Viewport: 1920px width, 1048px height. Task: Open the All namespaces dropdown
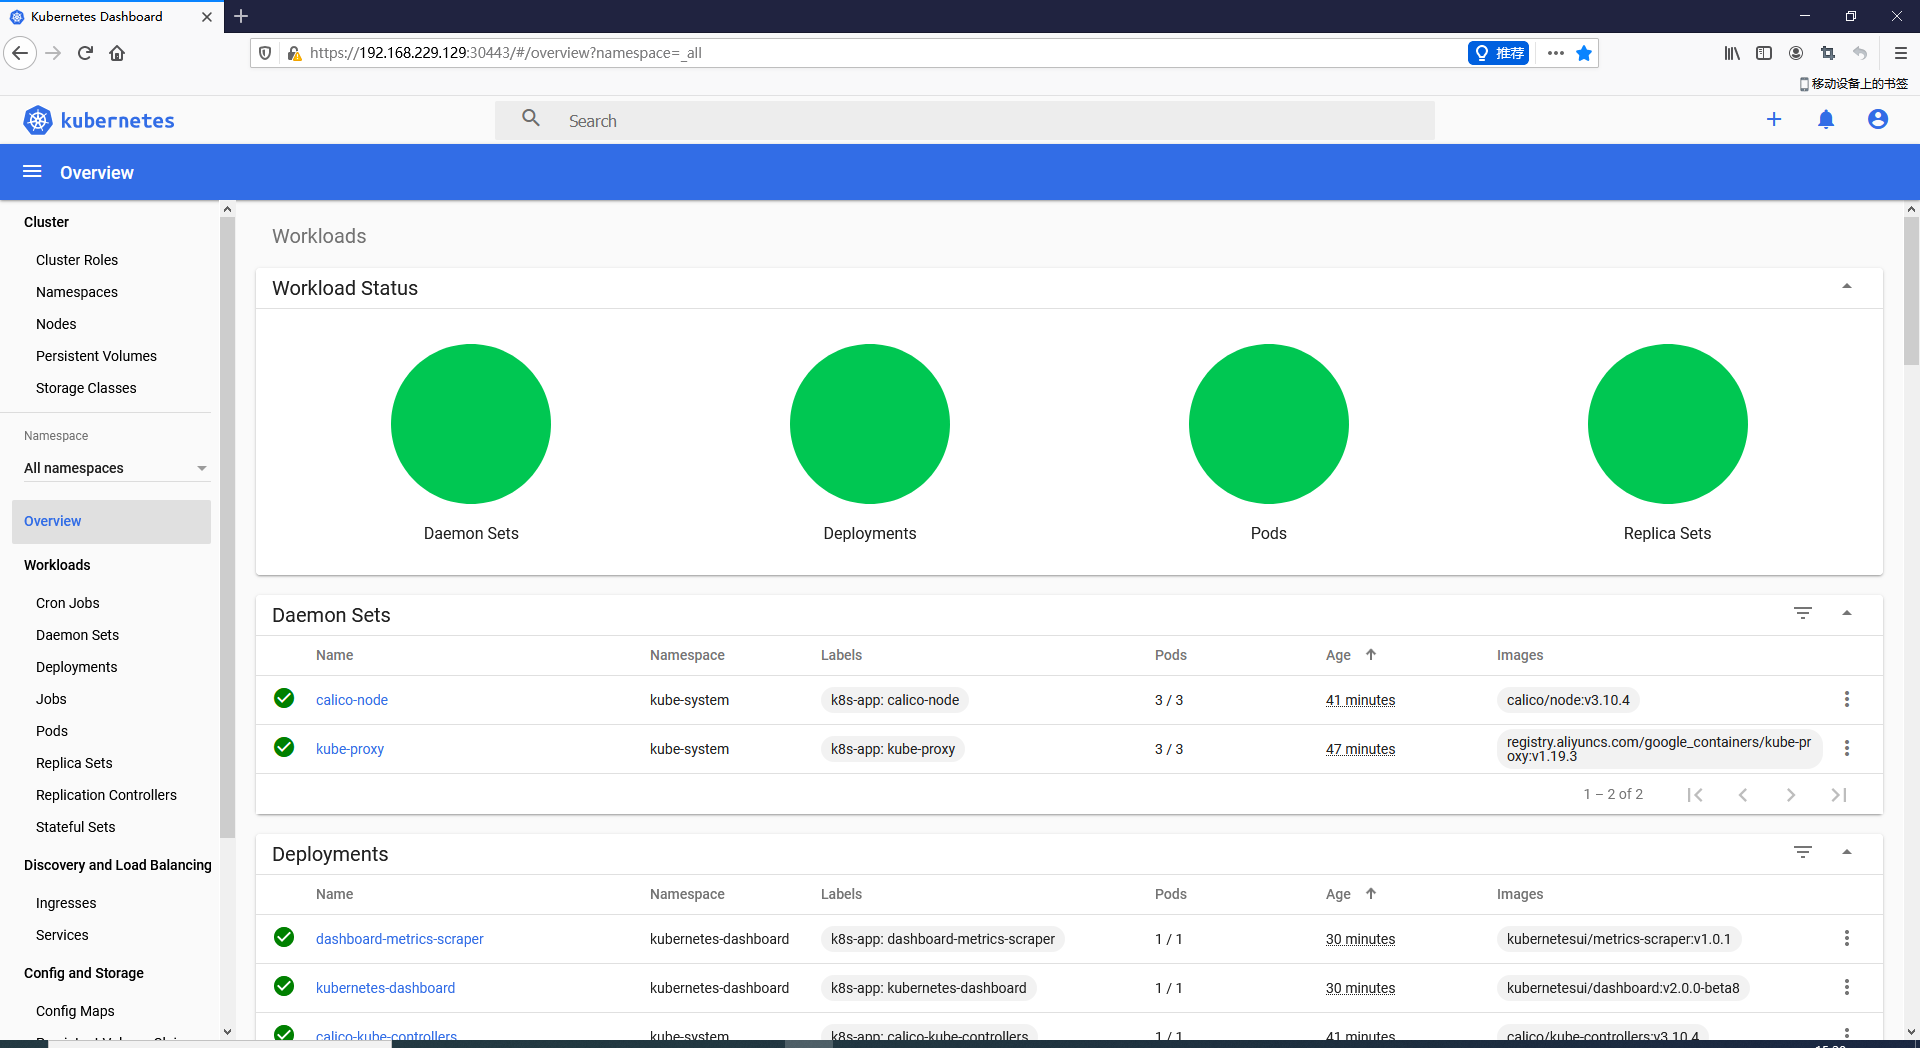pyautogui.click(x=116, y=468)
